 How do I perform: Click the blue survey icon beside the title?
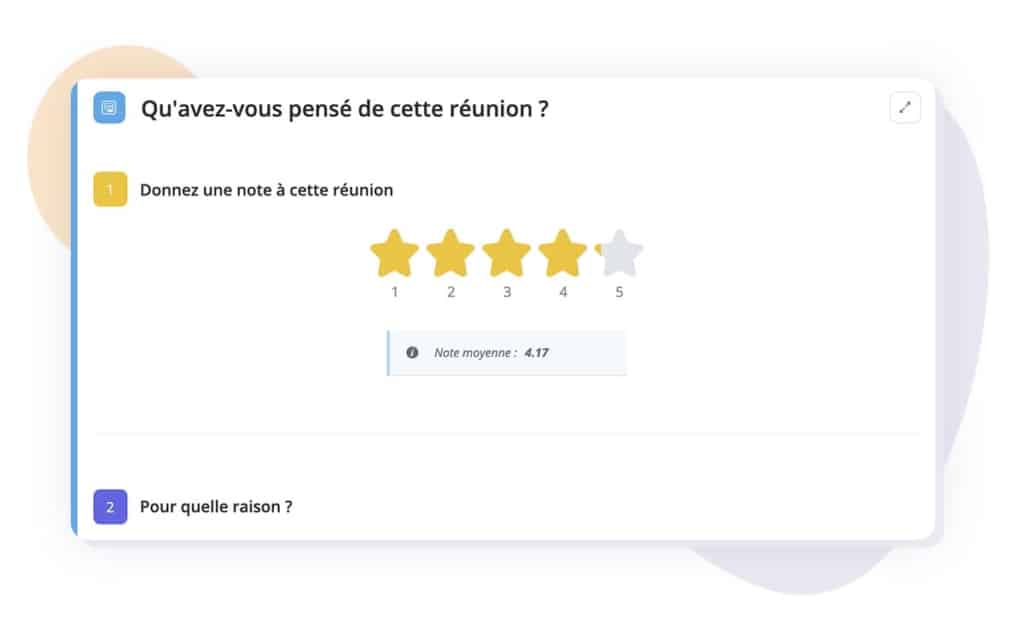click(109, 108)
